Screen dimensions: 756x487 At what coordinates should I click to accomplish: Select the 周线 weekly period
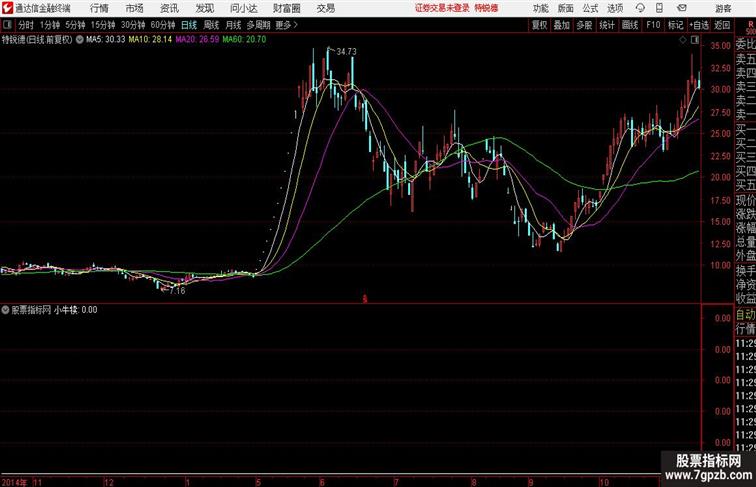click(x=211, y=25)
